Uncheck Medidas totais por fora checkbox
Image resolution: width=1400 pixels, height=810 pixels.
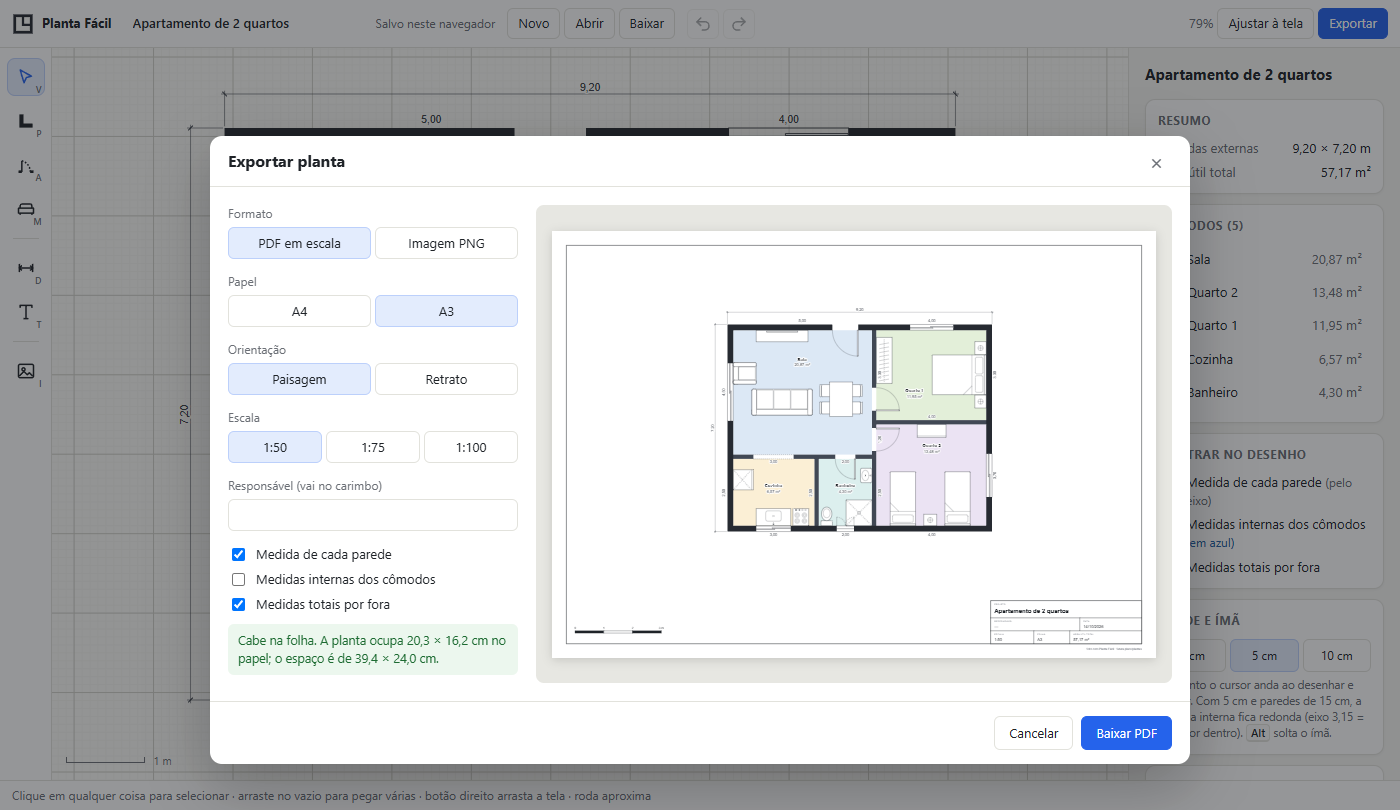click(238, 604)
